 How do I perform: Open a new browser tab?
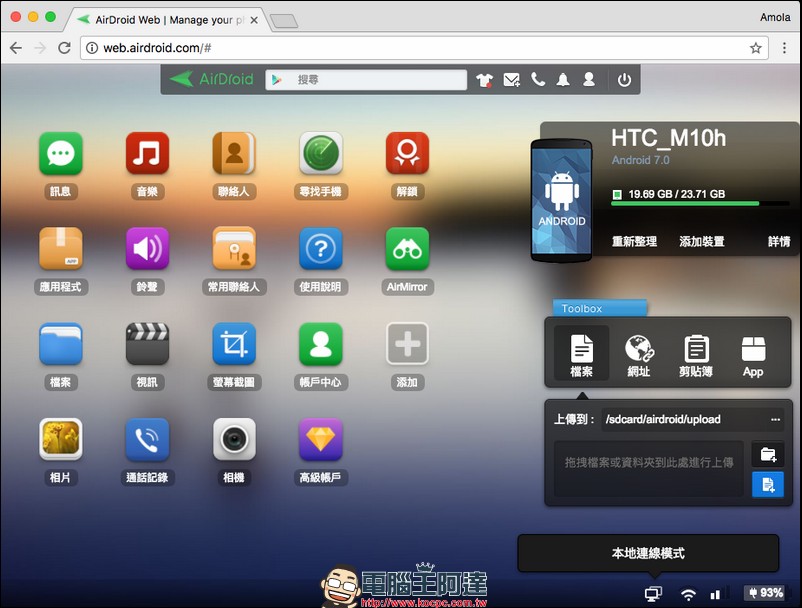(x=284, y=21)
